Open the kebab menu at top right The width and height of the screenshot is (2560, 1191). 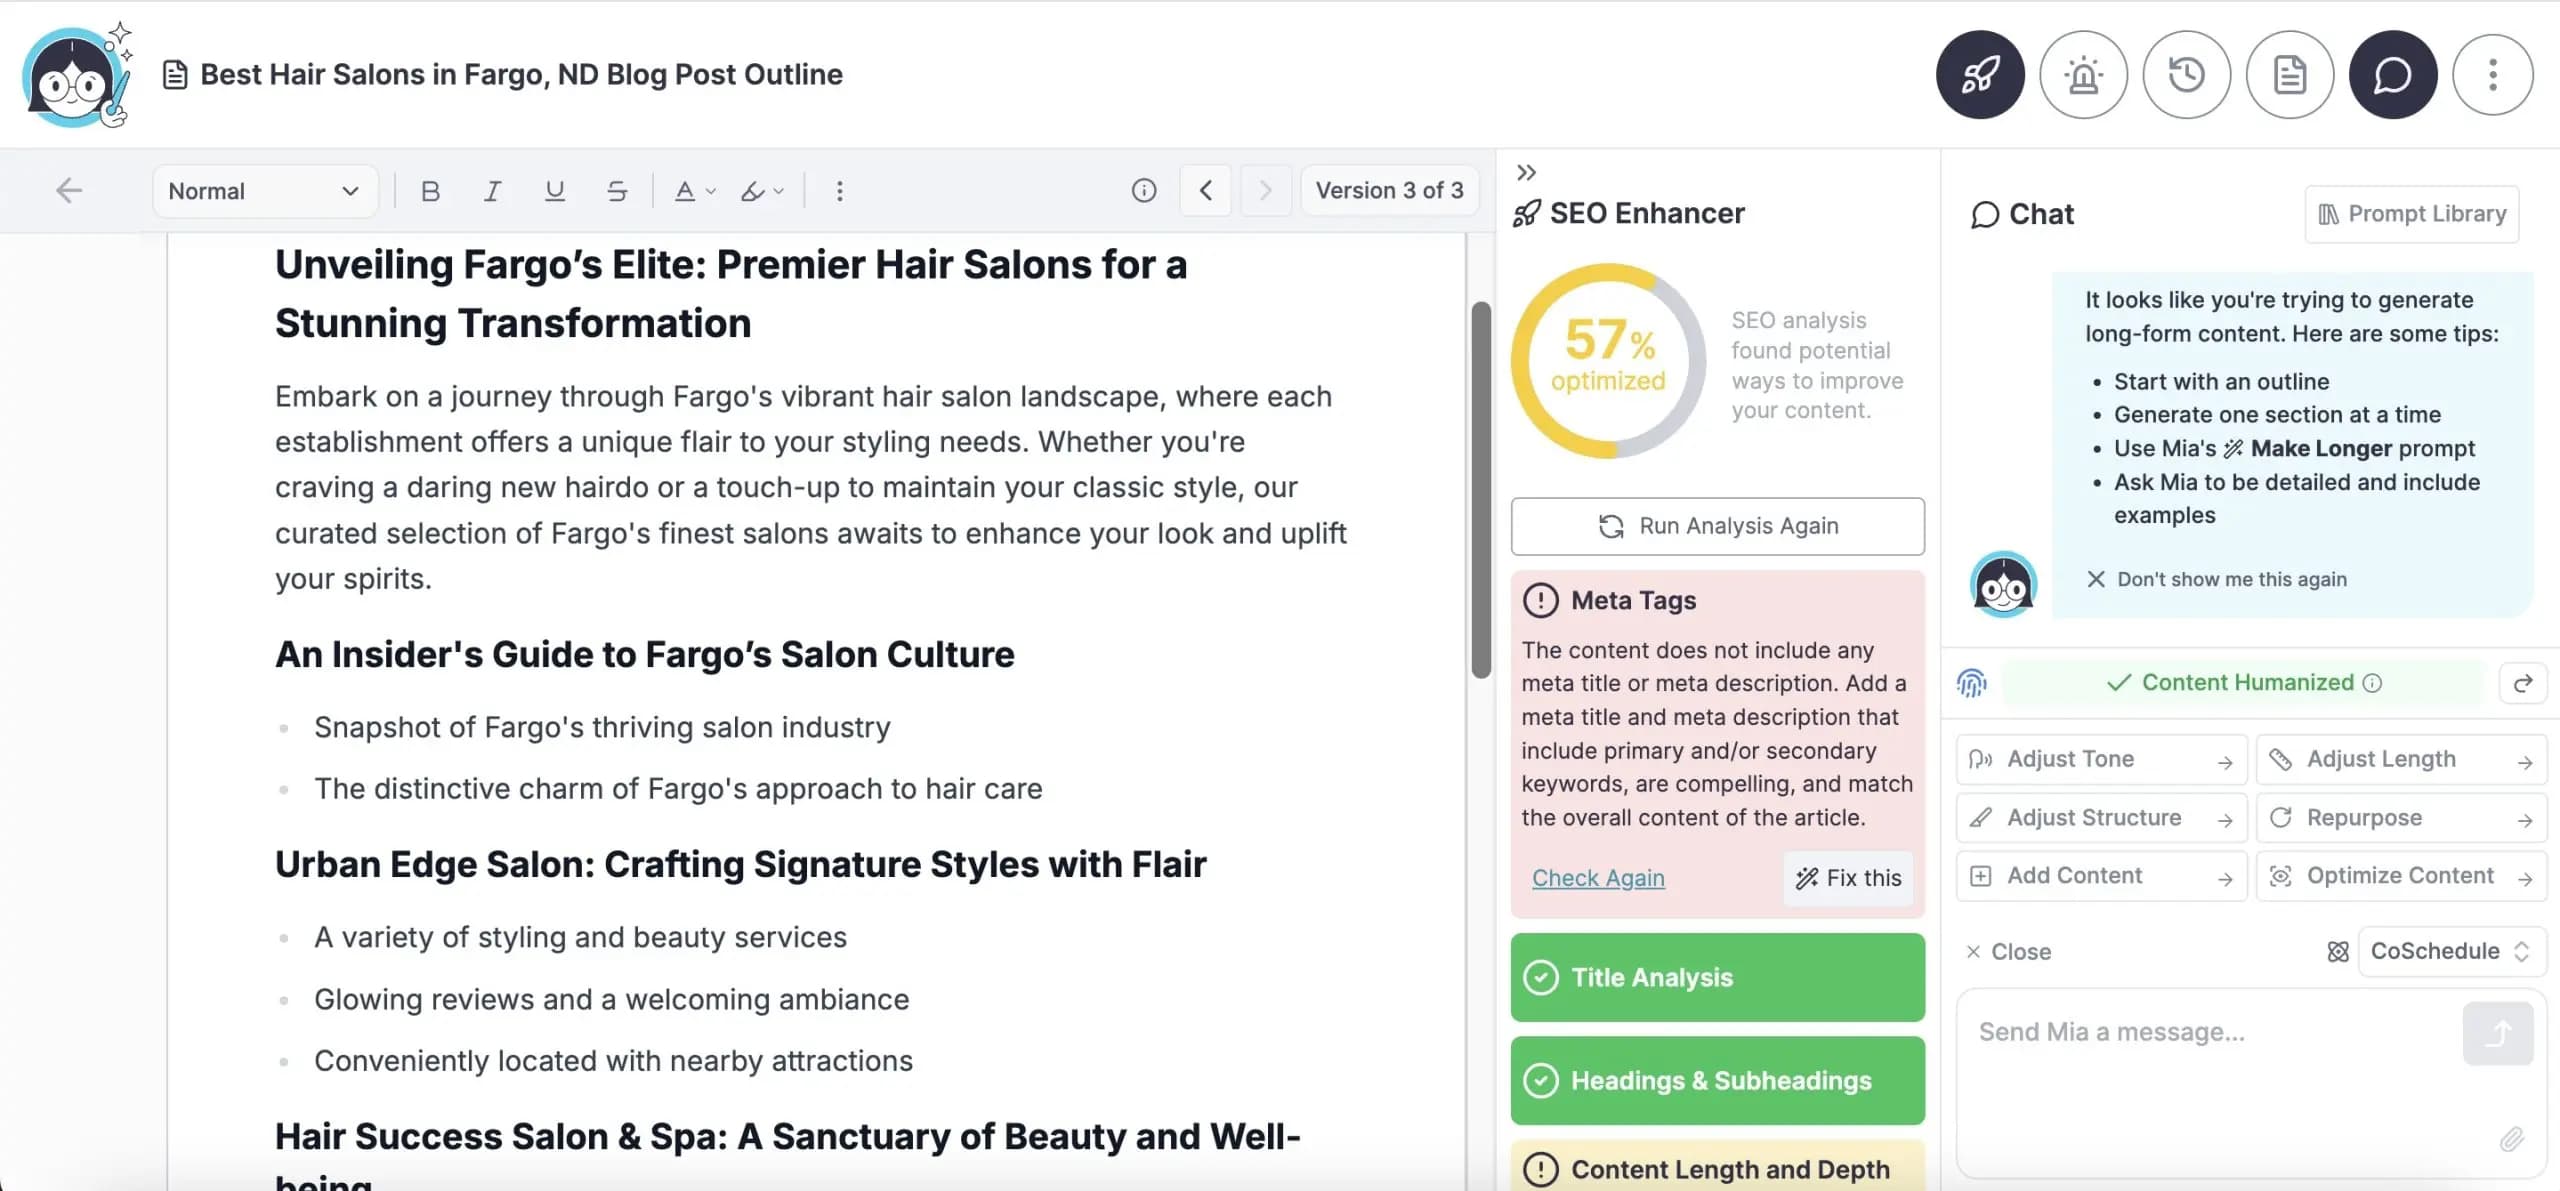2493,74
